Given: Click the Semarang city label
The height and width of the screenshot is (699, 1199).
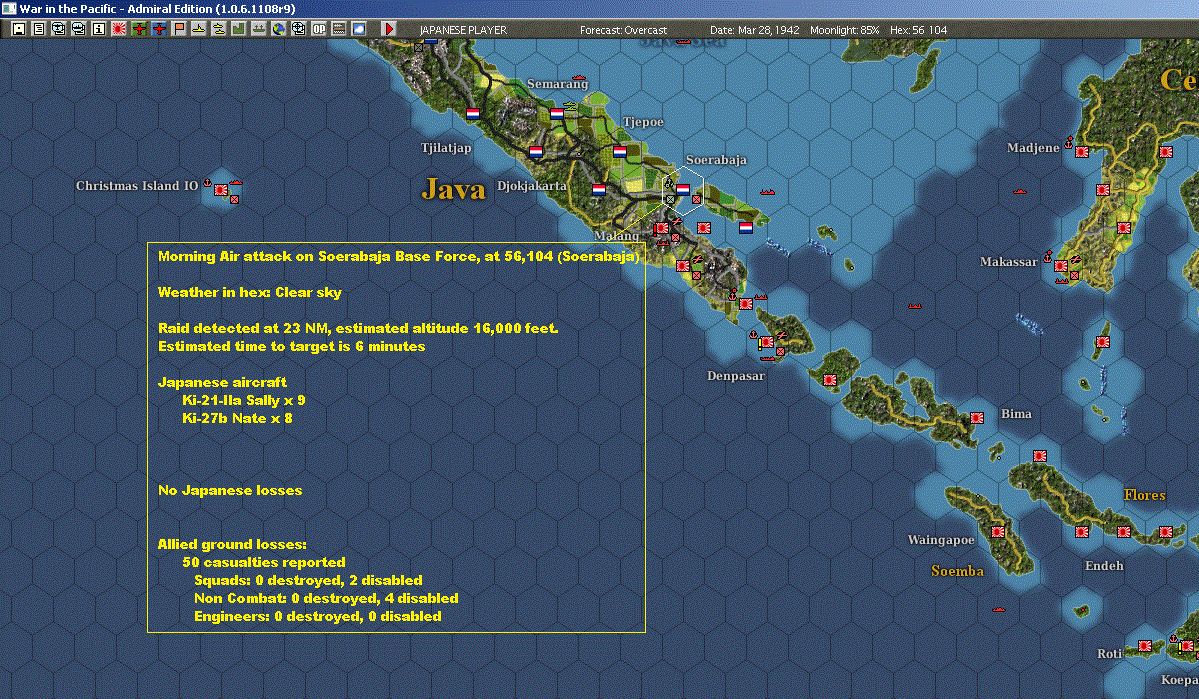Looking at the screenshot, I should [557, 83].
